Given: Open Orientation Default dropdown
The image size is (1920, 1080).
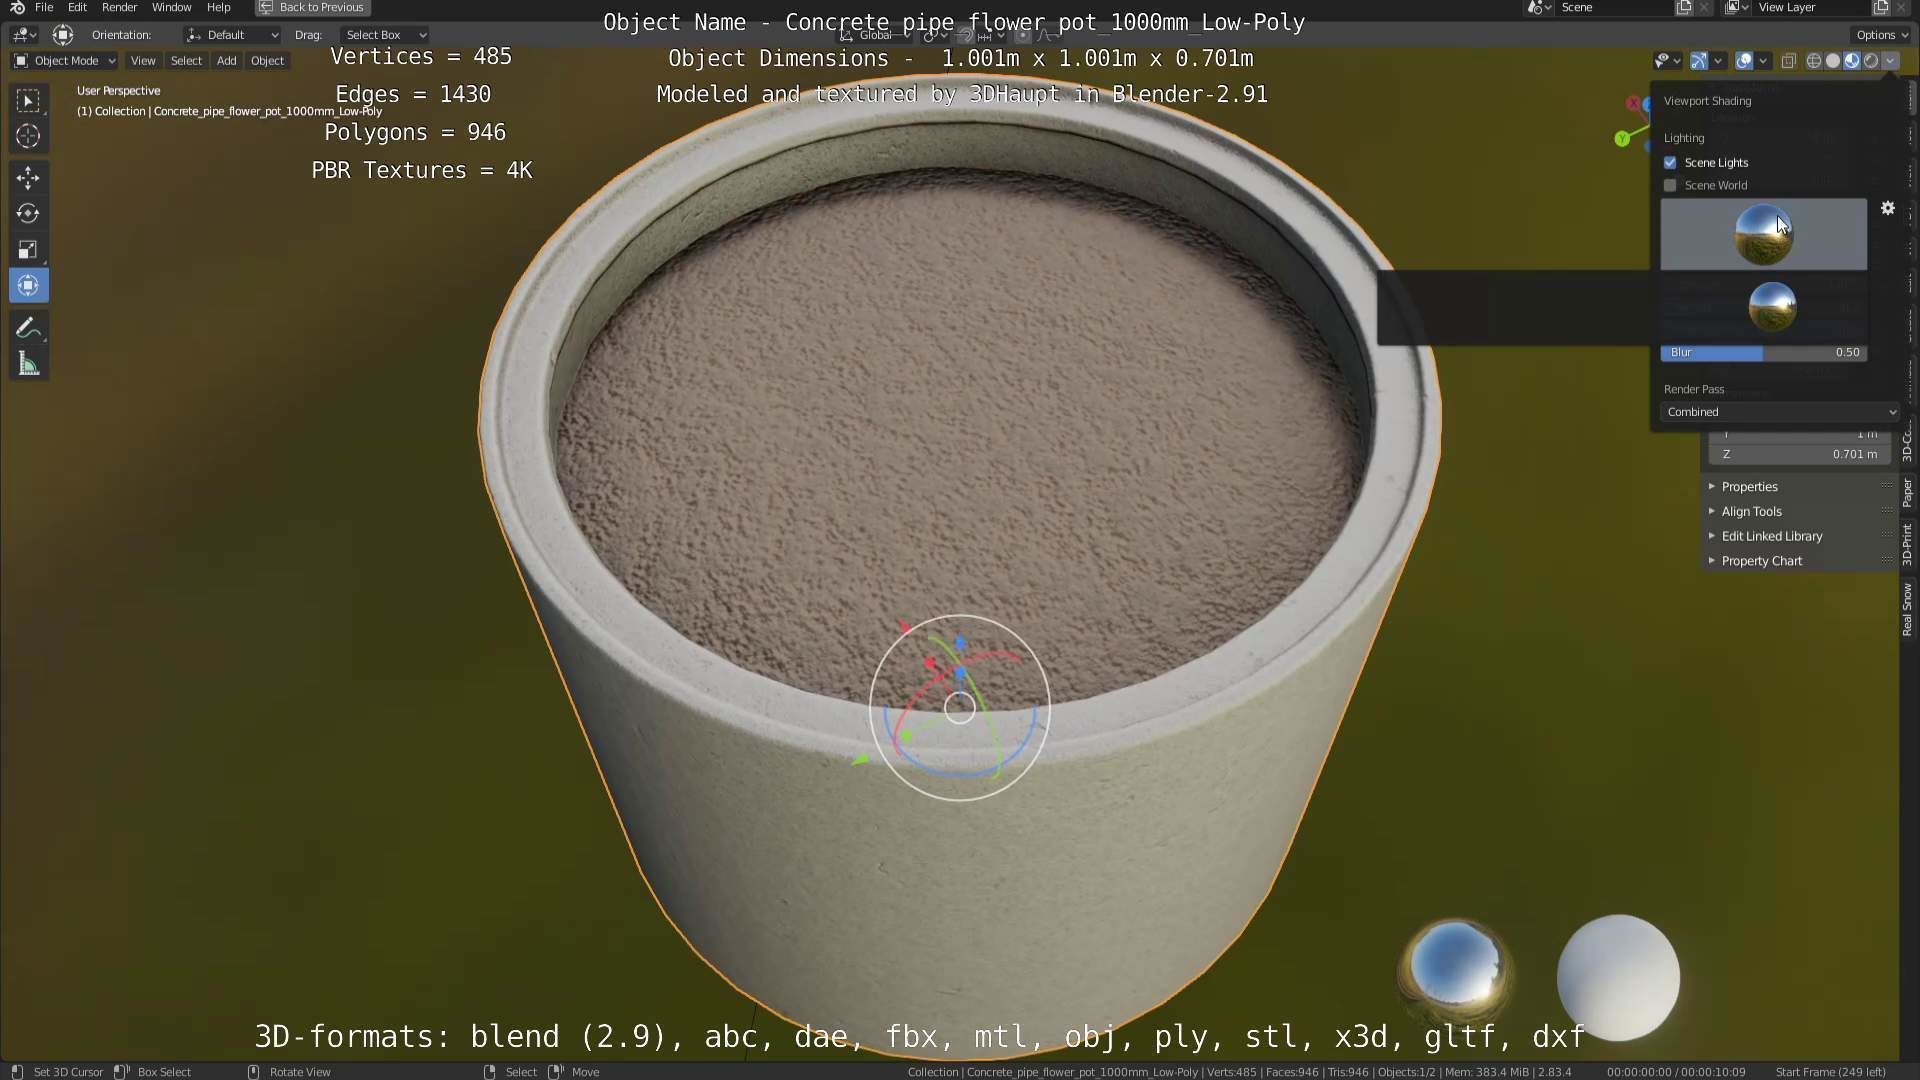Looking at the screenshot, I should point(231,35).
